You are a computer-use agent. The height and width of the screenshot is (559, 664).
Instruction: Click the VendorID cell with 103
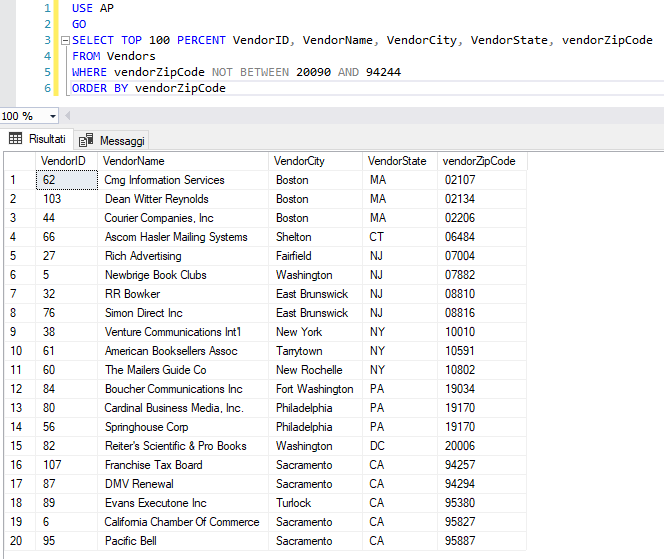67,199
